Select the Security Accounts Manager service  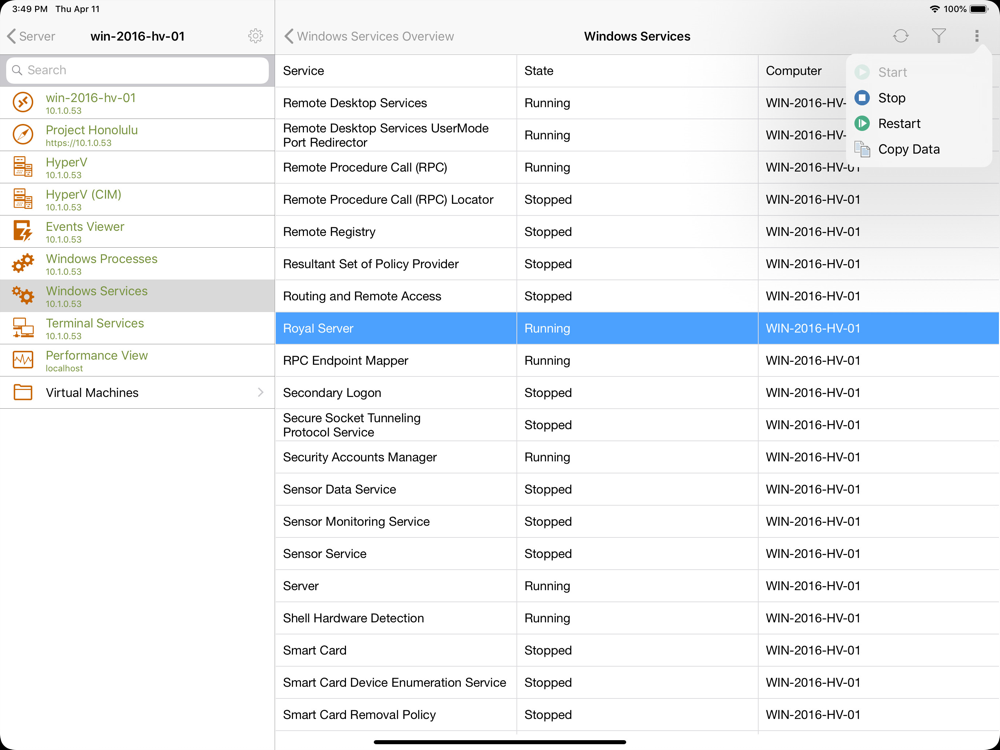click(637, 457)
